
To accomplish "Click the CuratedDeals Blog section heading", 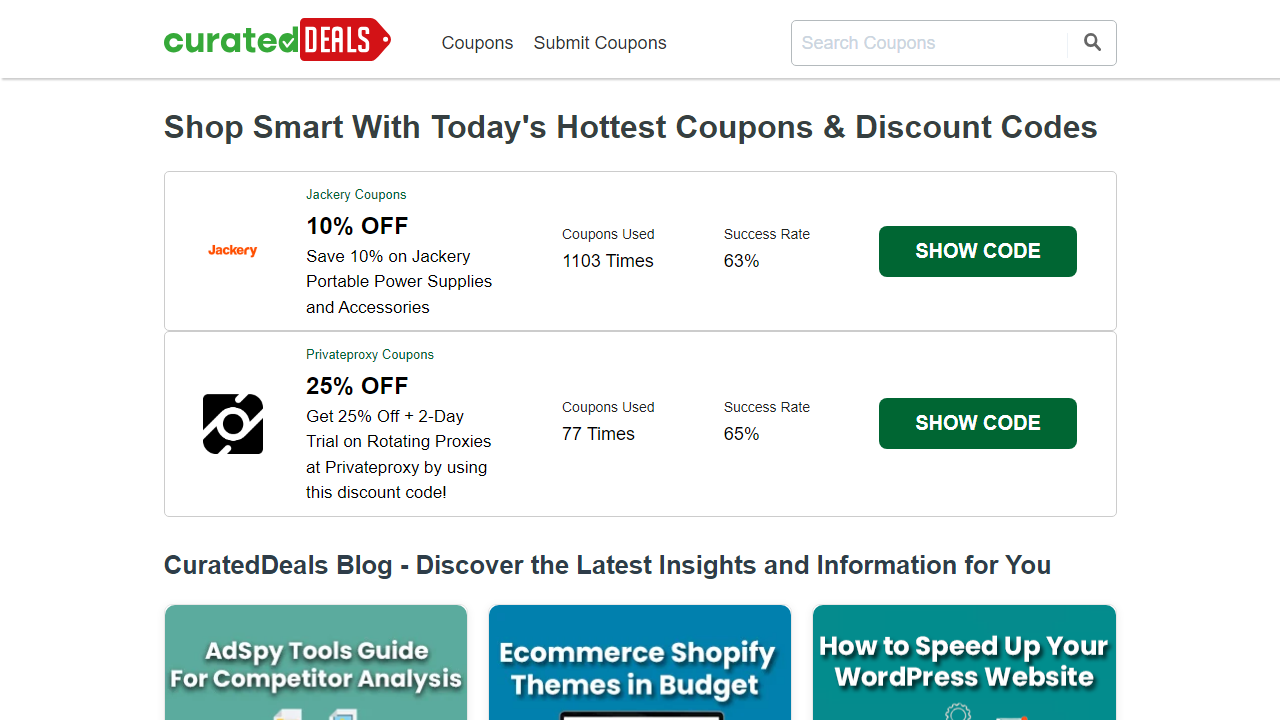I will (x=607, y=565).
